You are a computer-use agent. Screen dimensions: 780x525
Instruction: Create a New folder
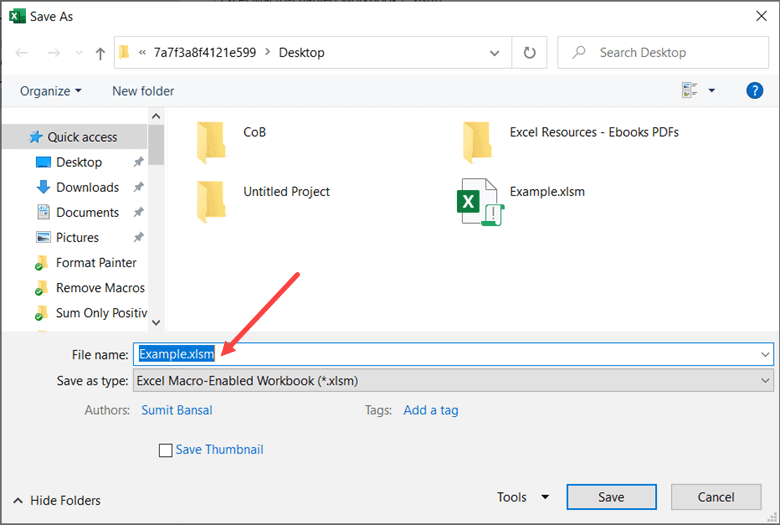pos(143,91)
